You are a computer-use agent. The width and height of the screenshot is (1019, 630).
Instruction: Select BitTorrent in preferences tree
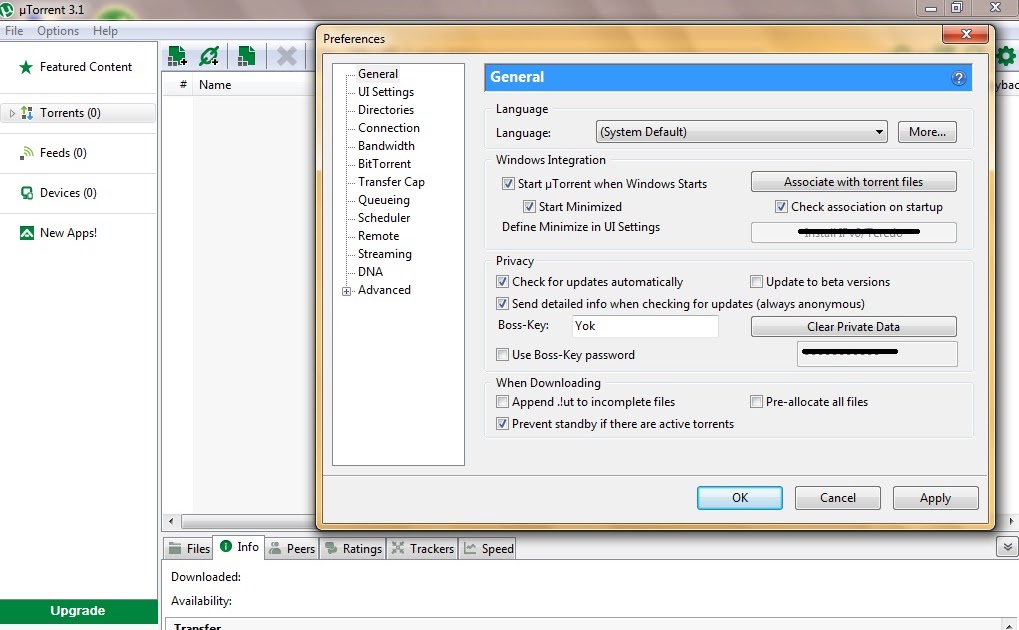coord(384,164)
